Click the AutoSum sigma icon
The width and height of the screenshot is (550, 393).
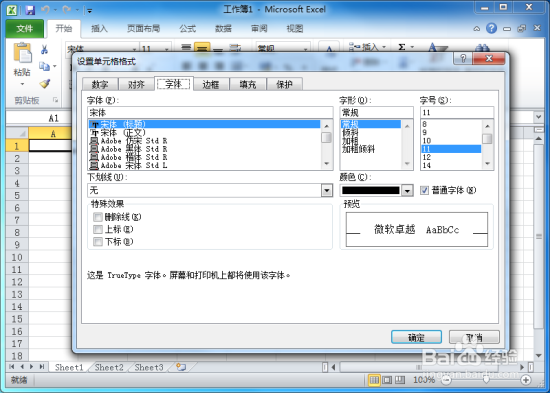(402, 47)
